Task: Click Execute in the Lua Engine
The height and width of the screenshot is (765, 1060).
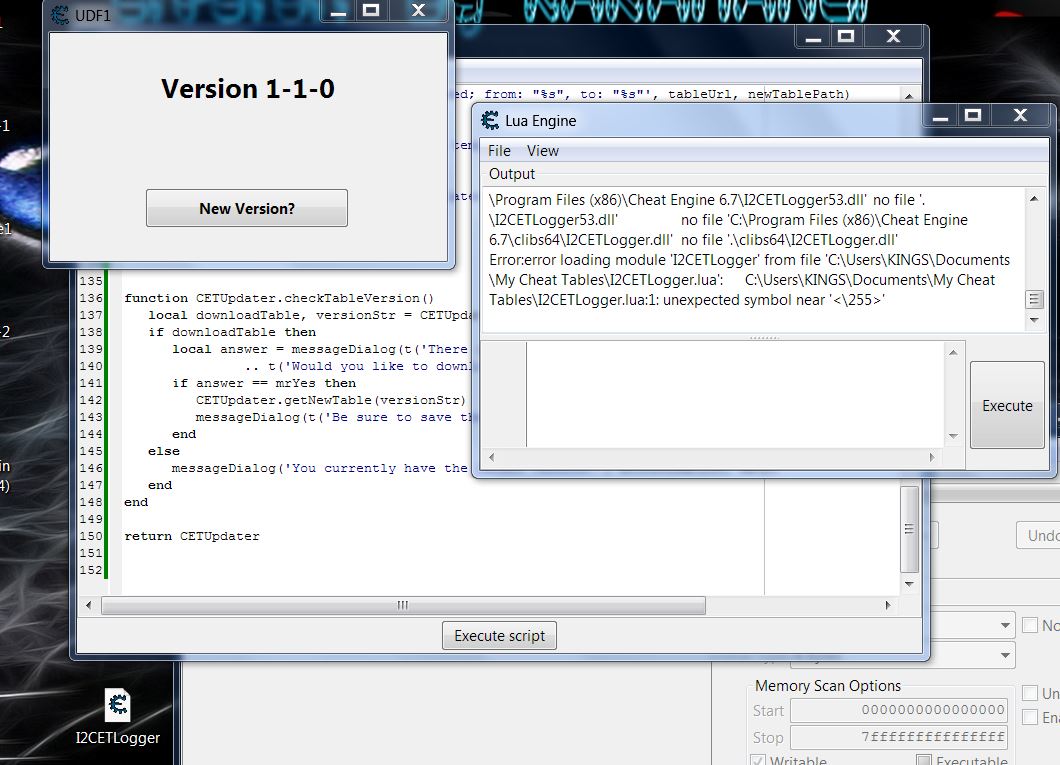Action: click(1007, 406)
